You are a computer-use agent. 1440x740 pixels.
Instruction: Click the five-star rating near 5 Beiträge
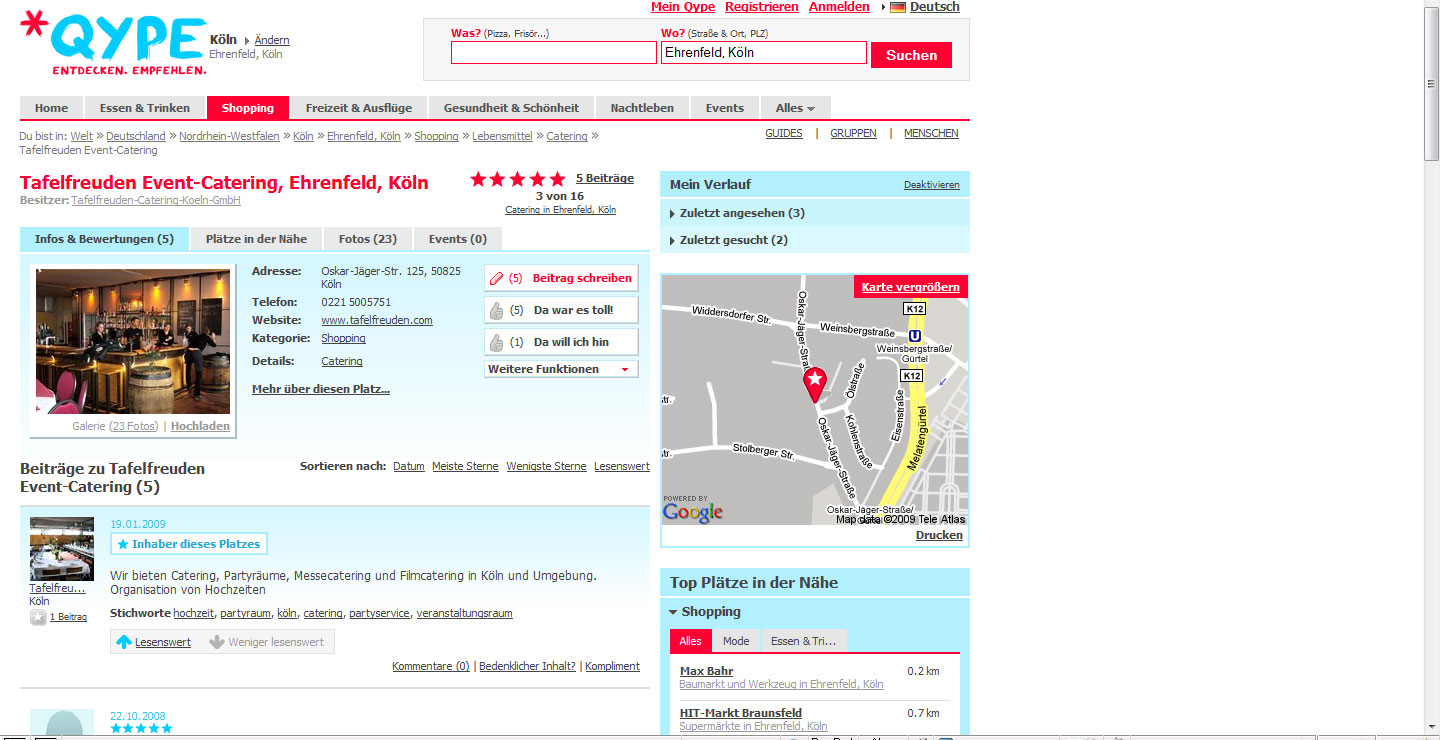(518, 179)
